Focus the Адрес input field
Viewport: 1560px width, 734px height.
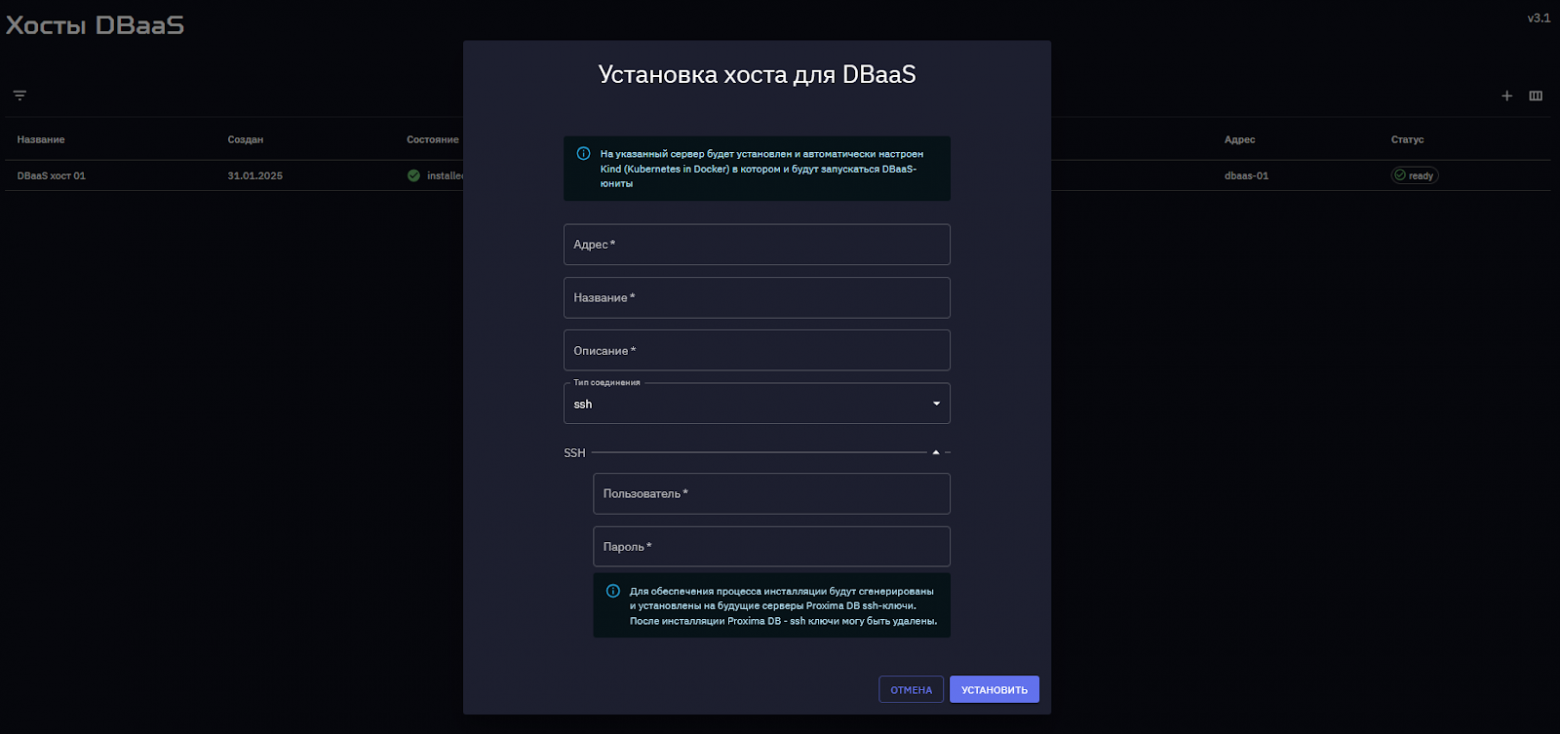(757, 245)
